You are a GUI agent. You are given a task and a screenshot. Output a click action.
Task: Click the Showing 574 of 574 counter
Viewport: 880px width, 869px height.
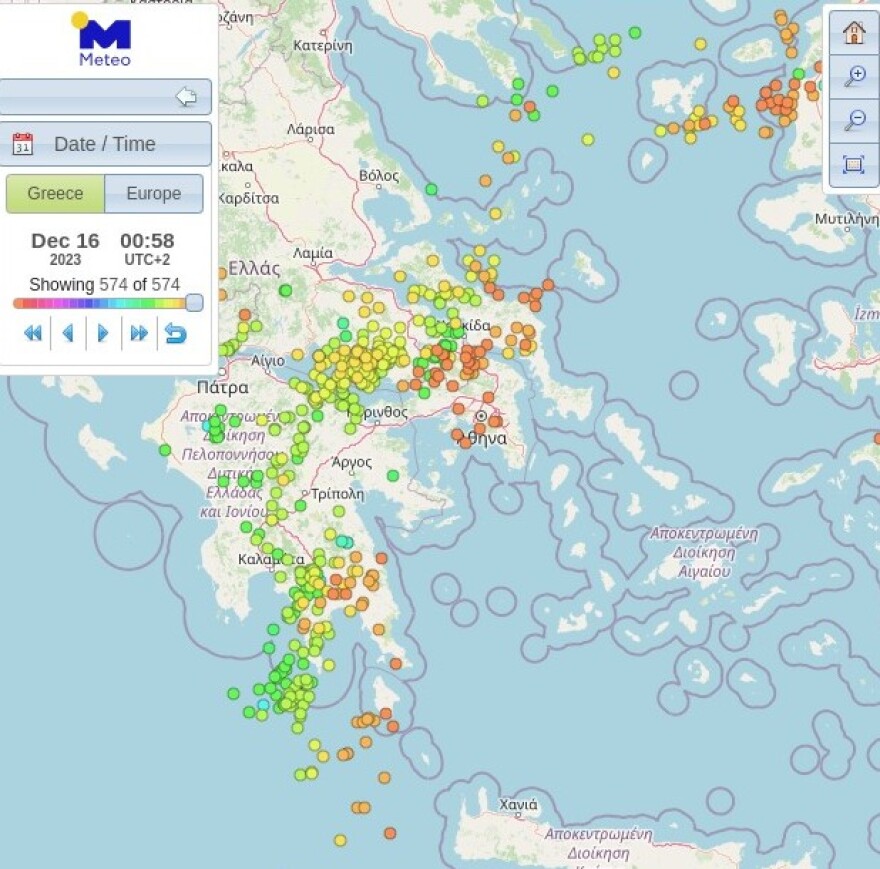(x=105, y=285)
